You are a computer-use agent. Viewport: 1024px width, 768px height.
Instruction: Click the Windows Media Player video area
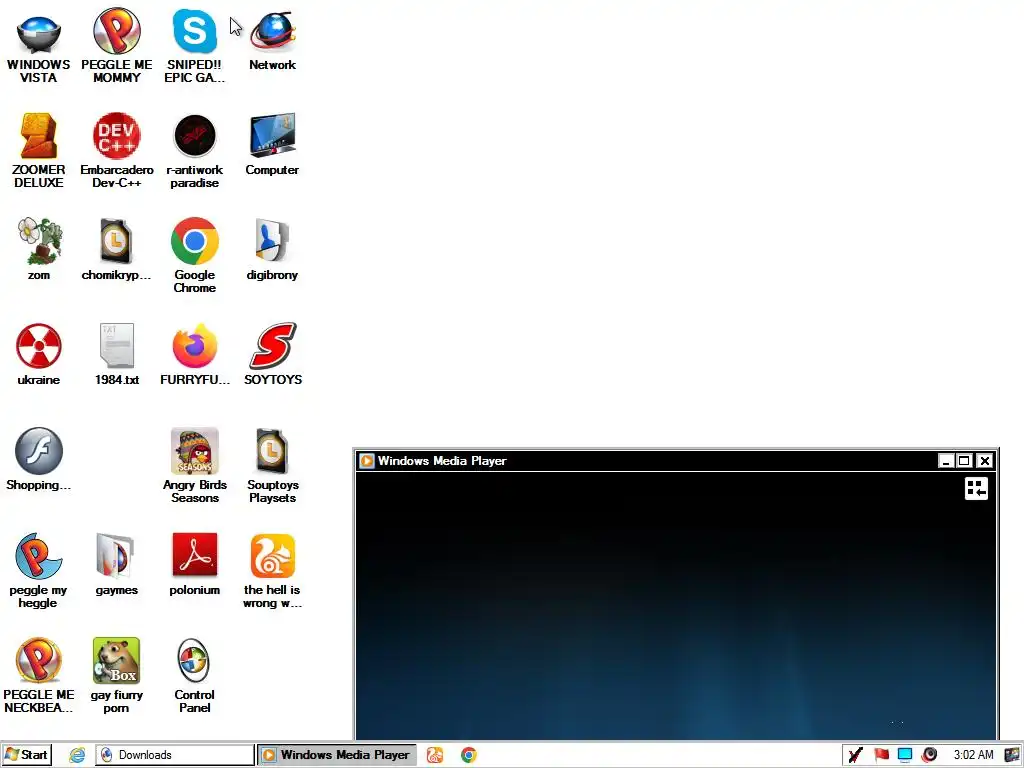(676, 606)
